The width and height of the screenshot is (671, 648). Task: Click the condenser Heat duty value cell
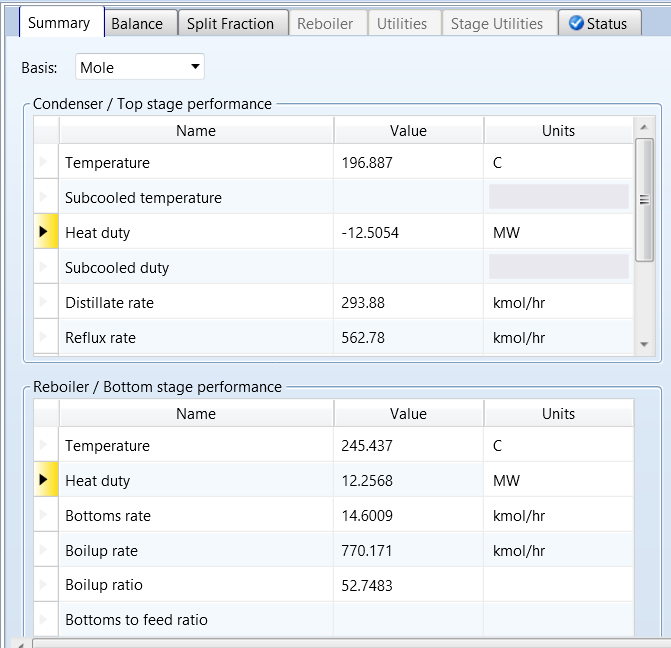pyautogui.click(x=408, y=233)
